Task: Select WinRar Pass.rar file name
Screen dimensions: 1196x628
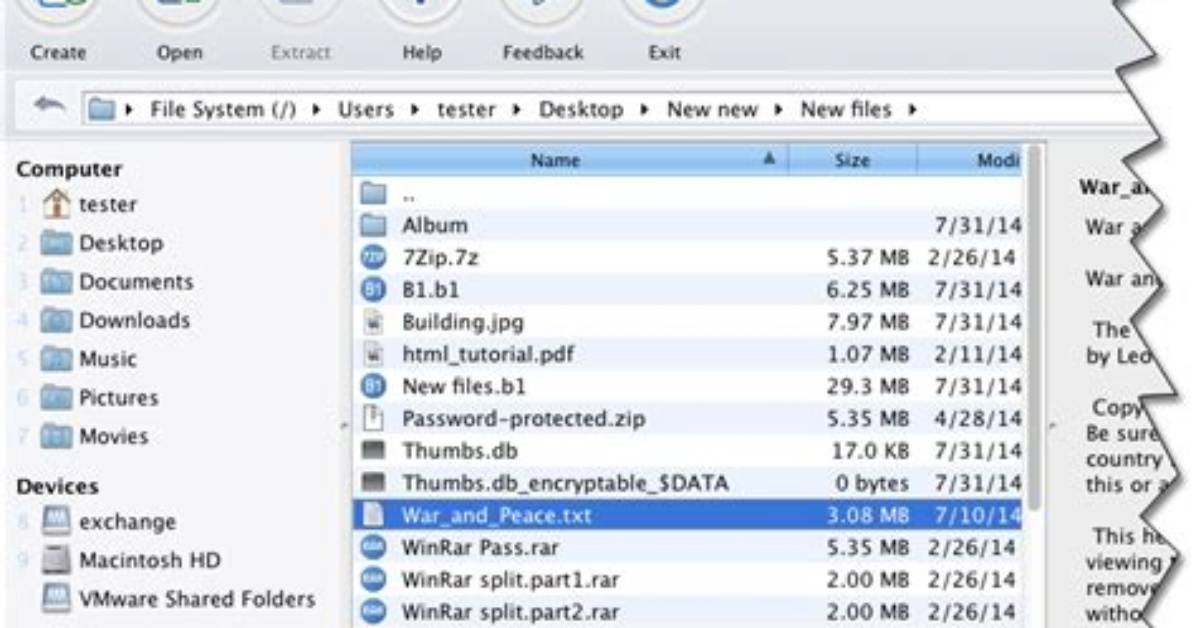Action: point(480,547)
